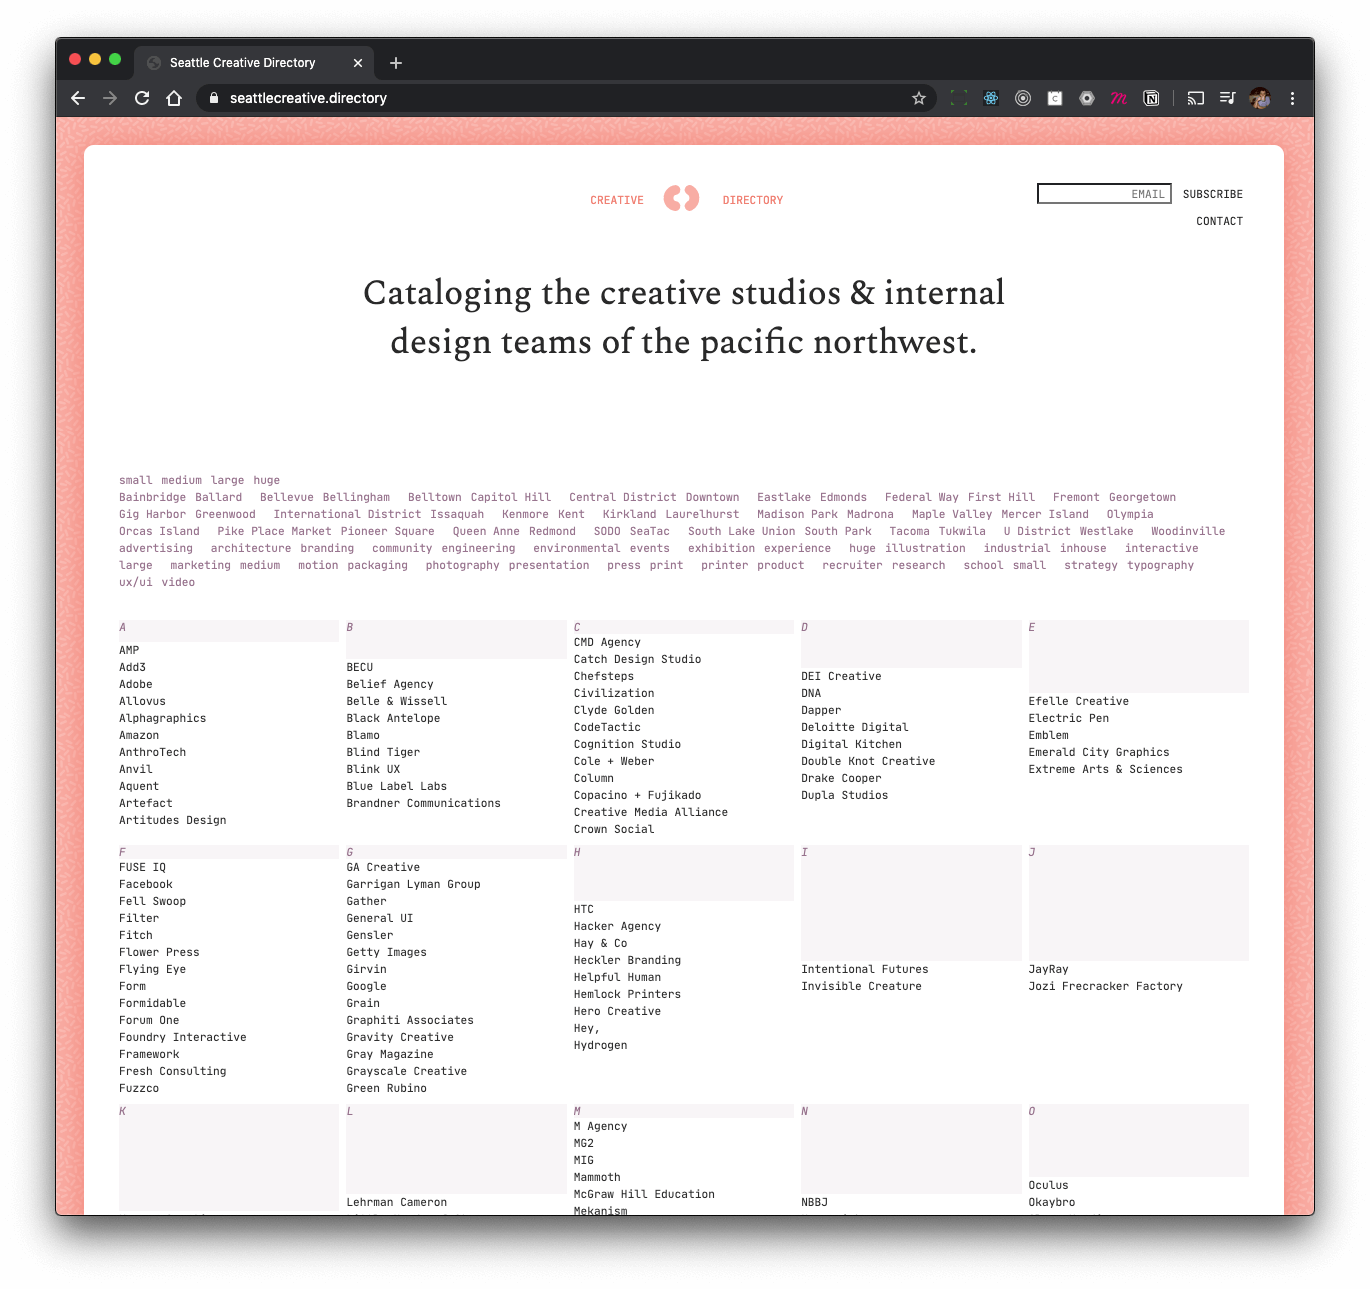
Task: Open the Foundry Interactive entry
Action: coord(182,1037)
